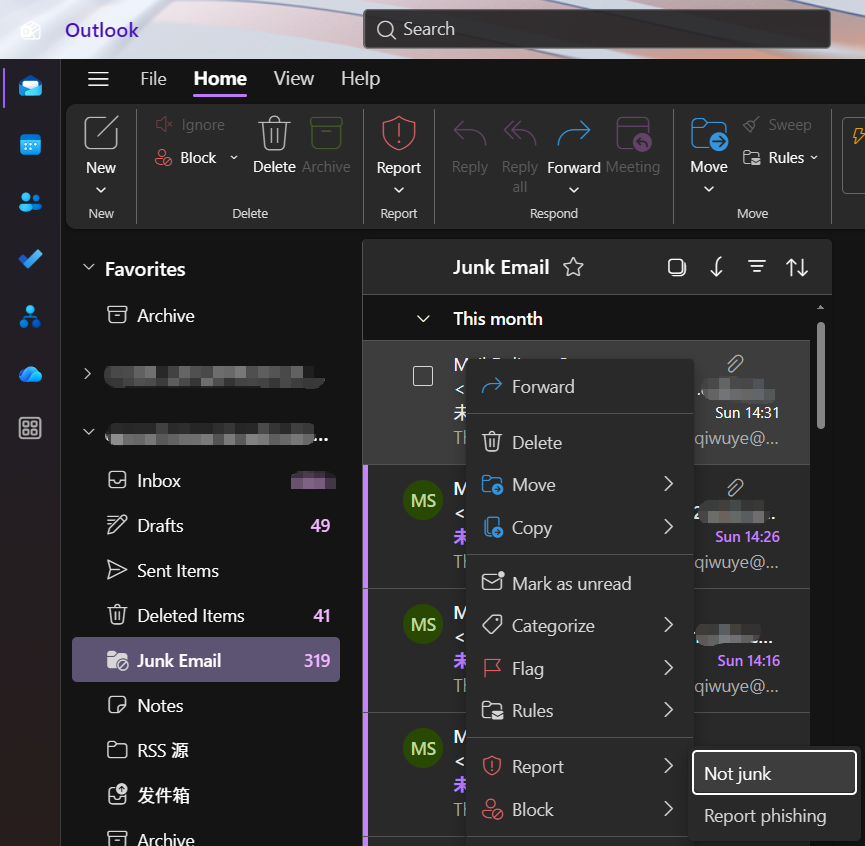This screenshot has width=865, height=846.
Task: Choose Not junk from the submenu
Action: click(773, 773)
